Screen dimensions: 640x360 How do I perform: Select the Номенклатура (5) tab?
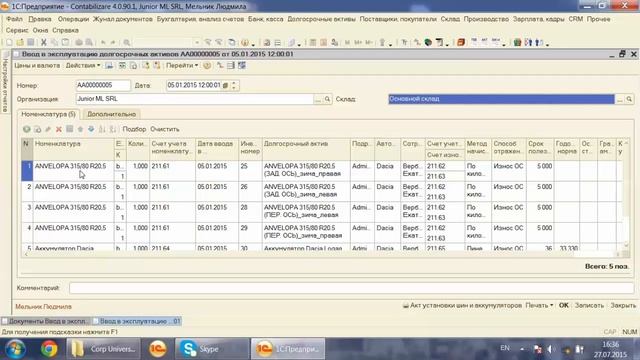pyautogui.click(x=48, y=114)
